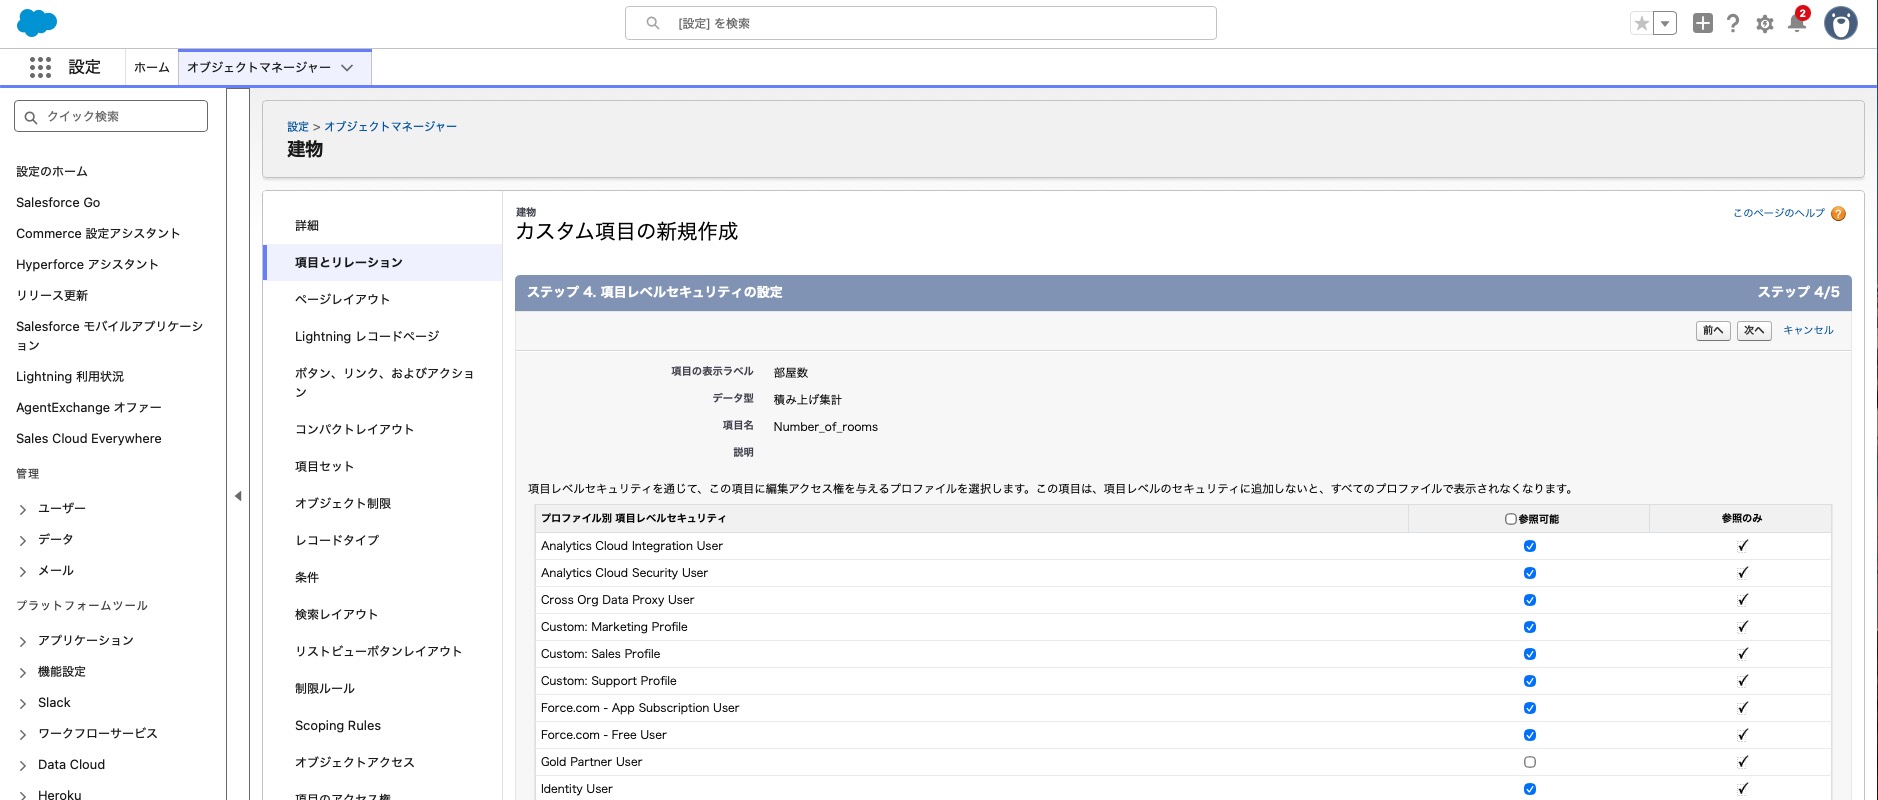
Task: Open Salesforce Go in setup sidebar
Action: (x=58, y=202)
